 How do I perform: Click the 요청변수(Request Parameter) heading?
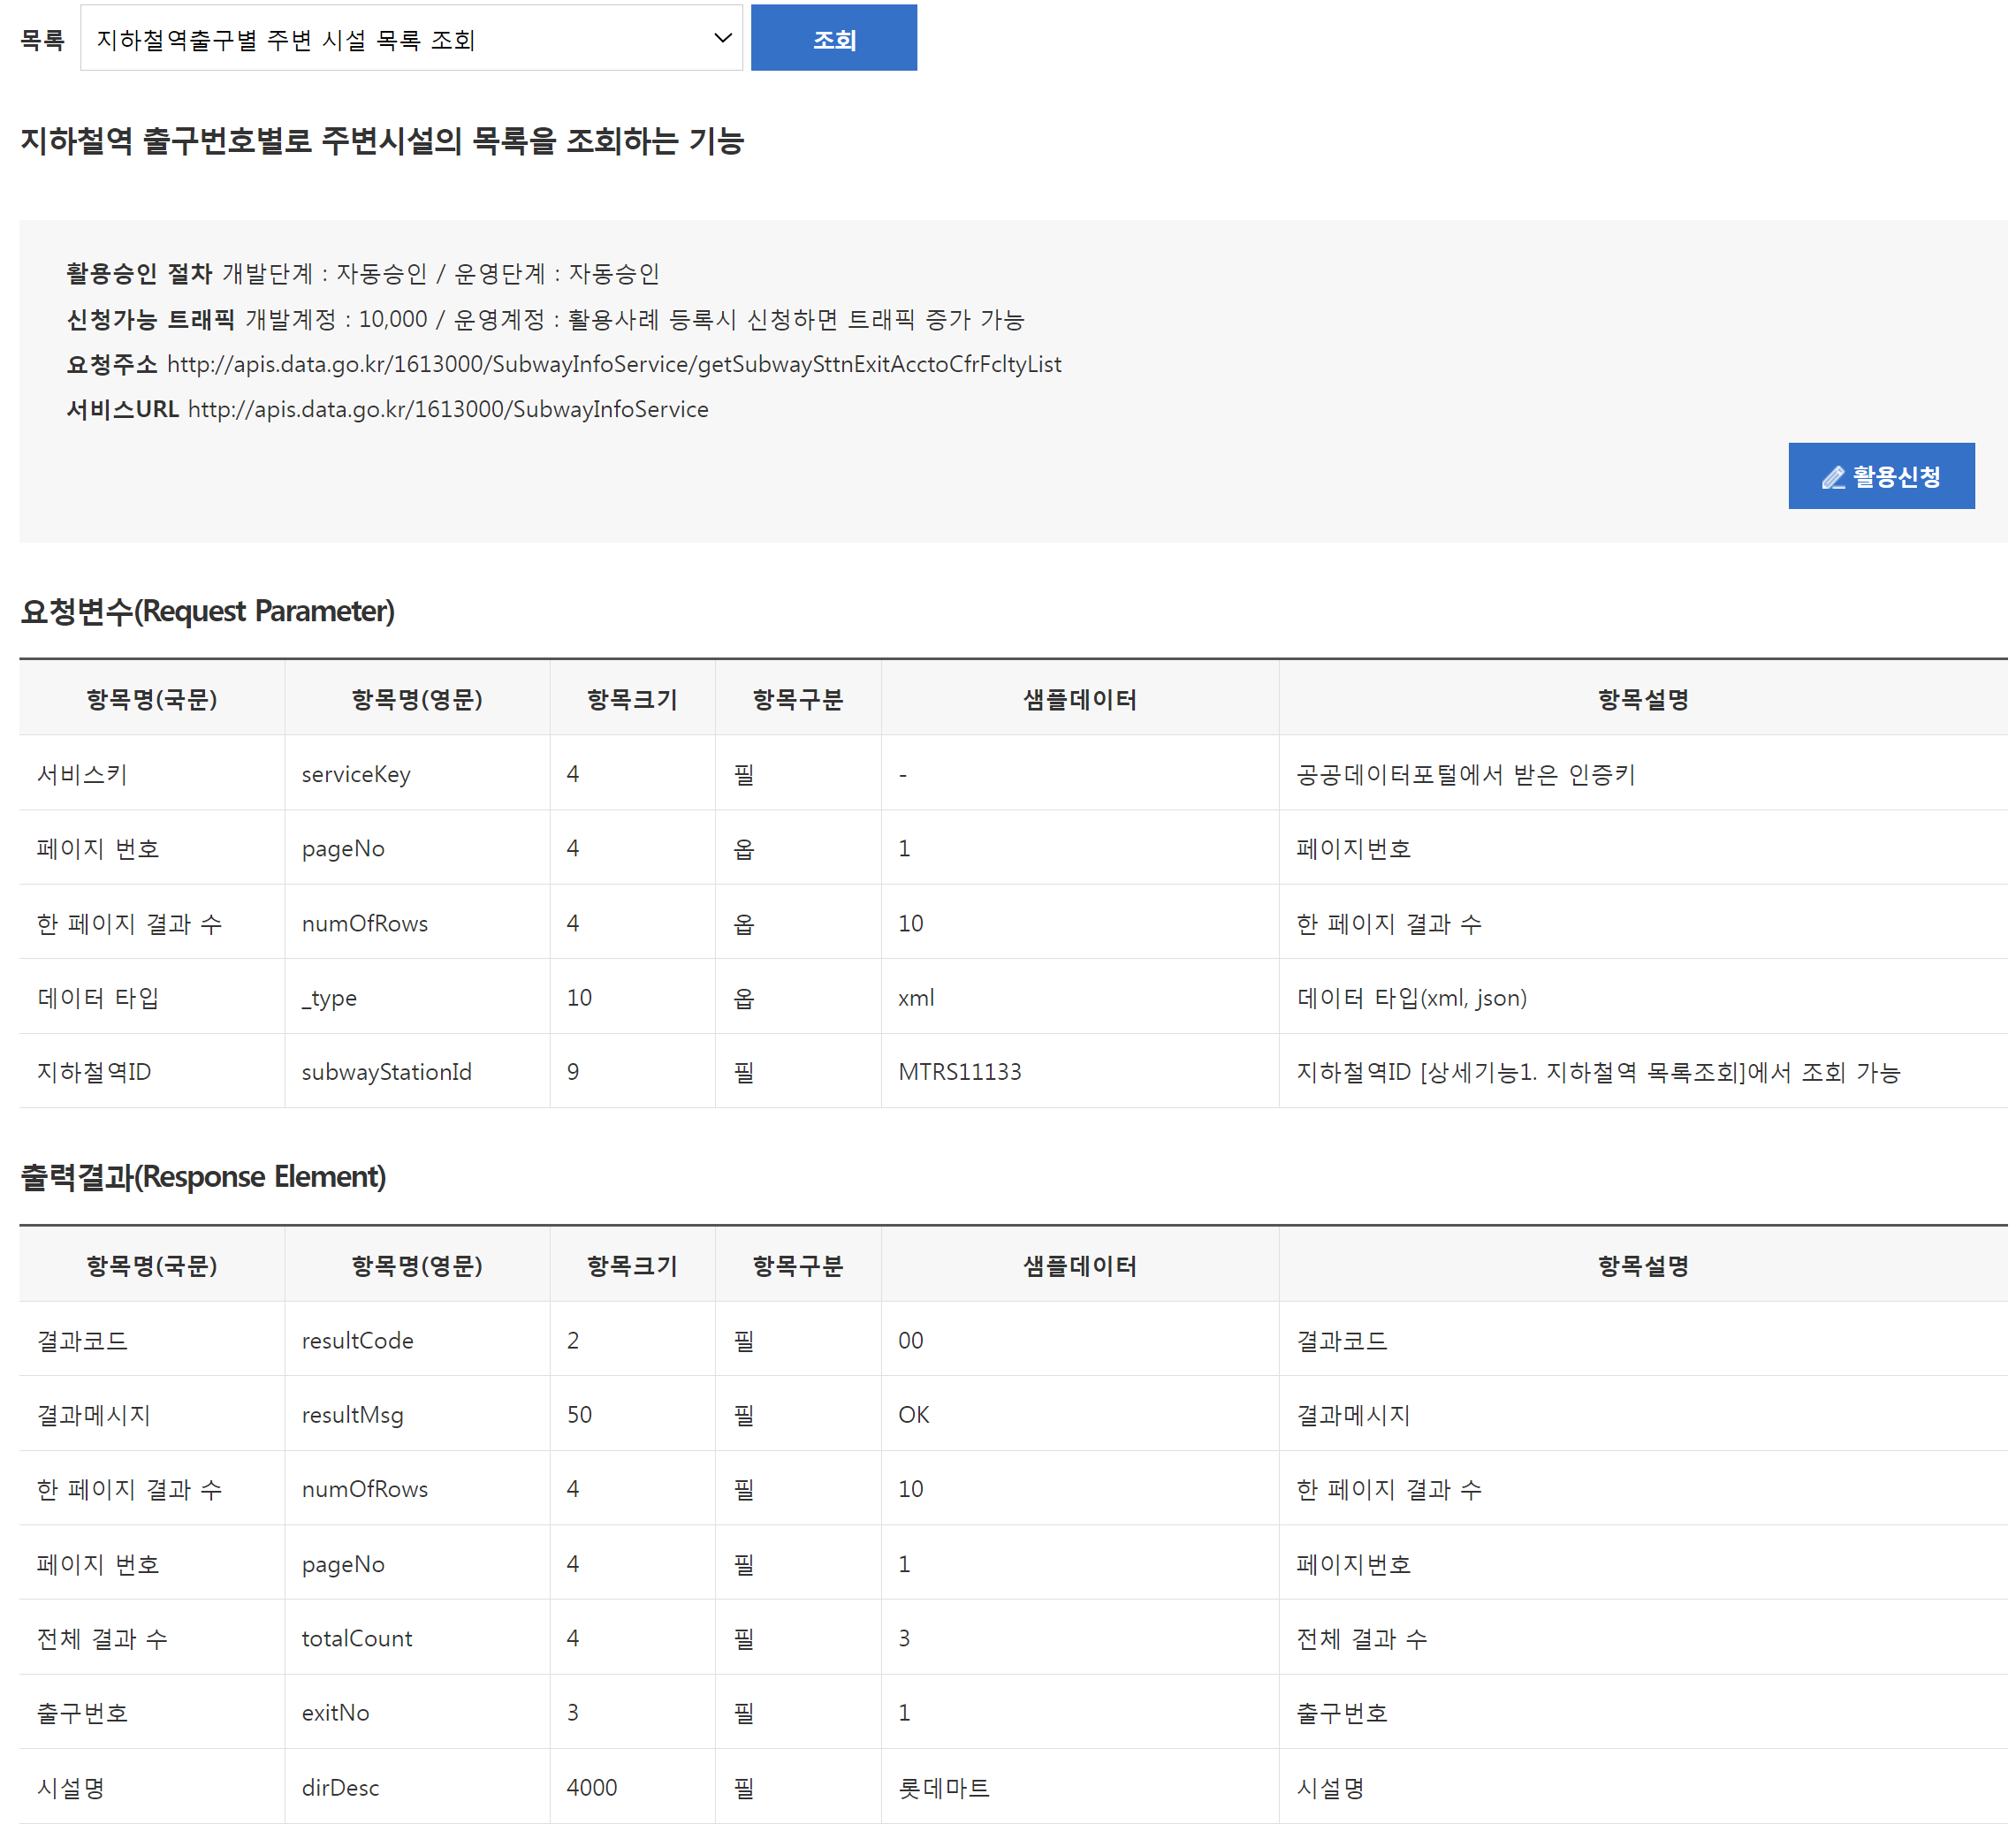click(207, 611)
